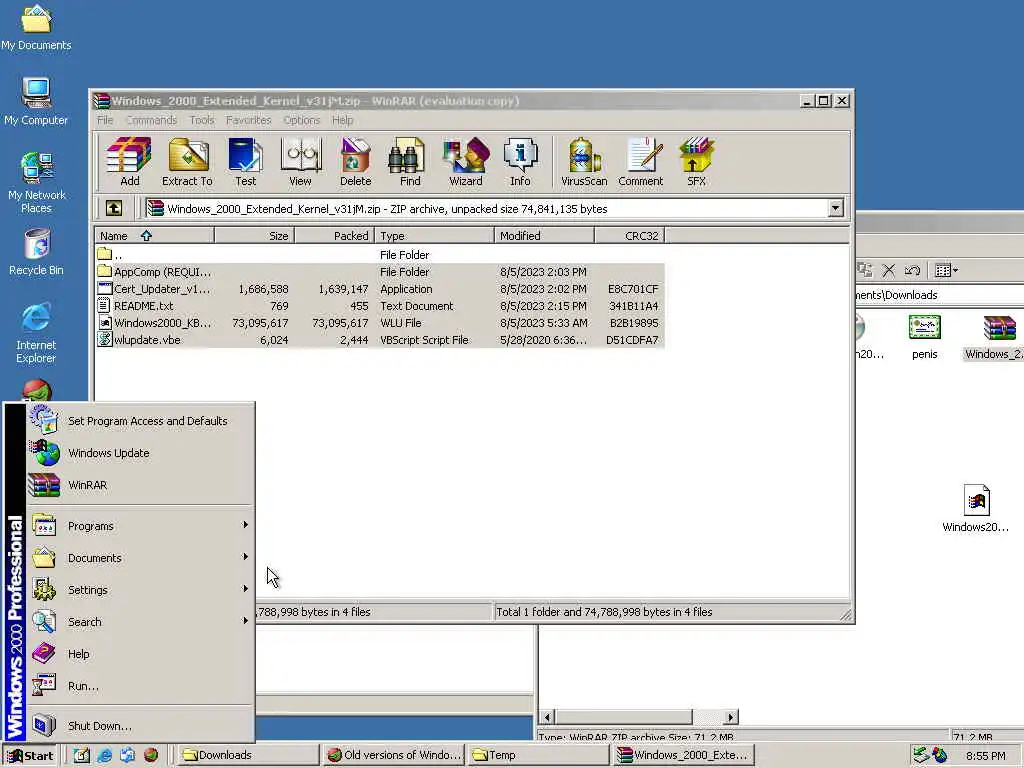The height and width of the screenshot is (768, 1024).
Task: Open the Options menu
Action: (301, 120)
